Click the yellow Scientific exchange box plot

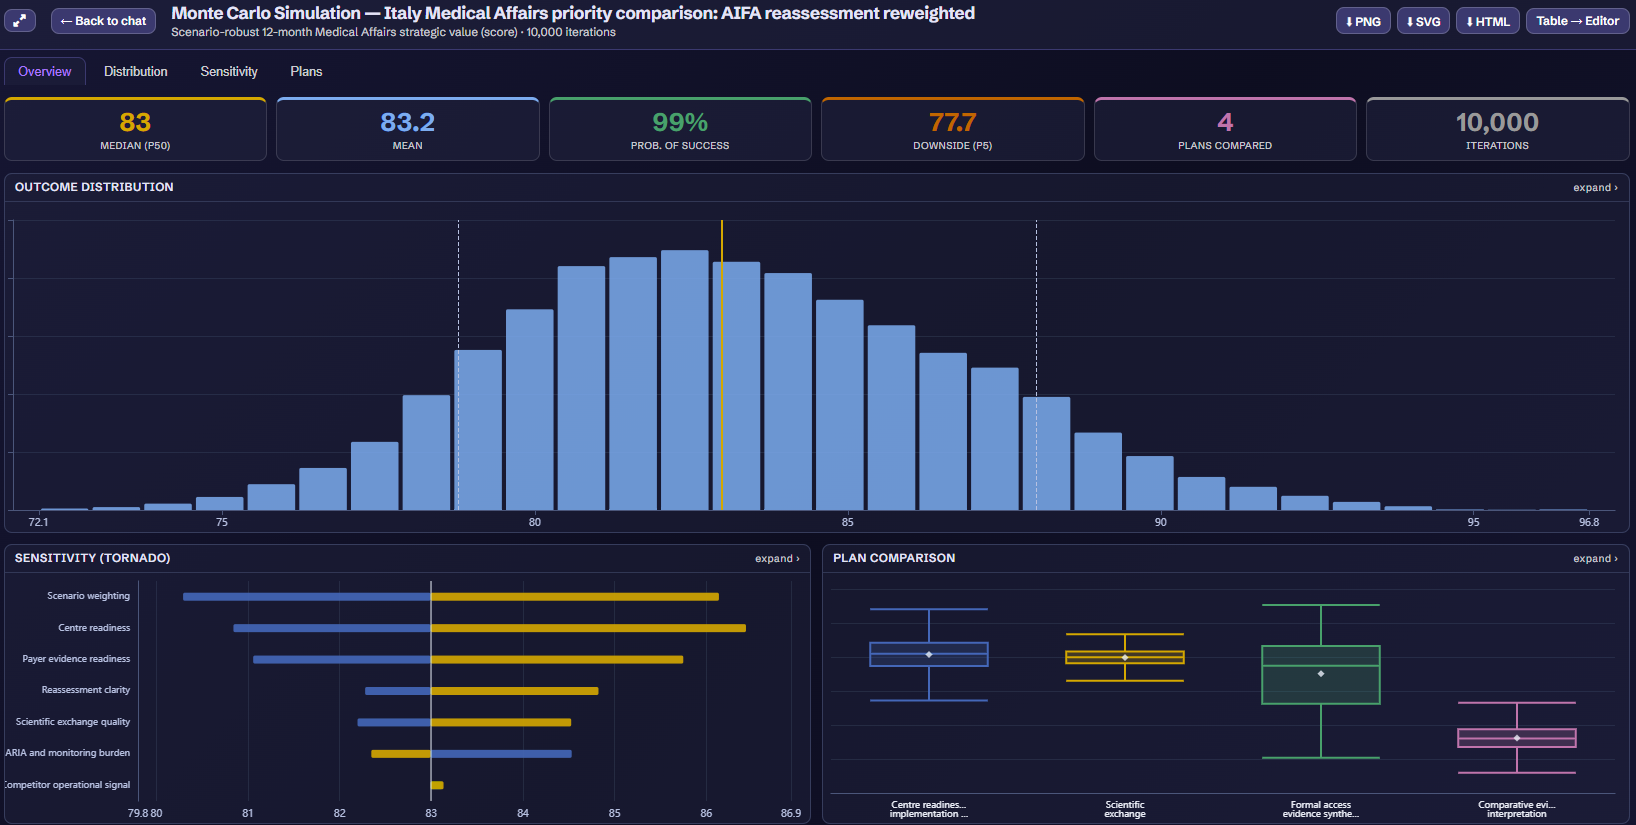1125,657
